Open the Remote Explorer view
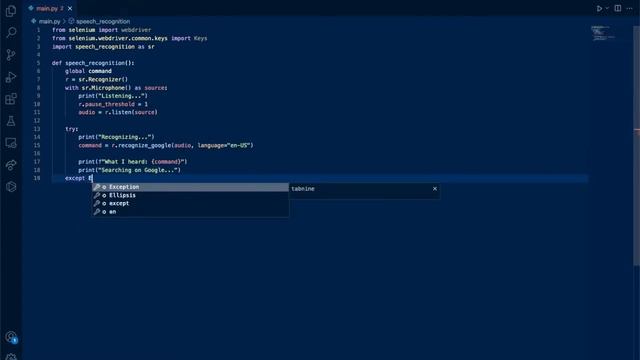 tap(11, 143)
